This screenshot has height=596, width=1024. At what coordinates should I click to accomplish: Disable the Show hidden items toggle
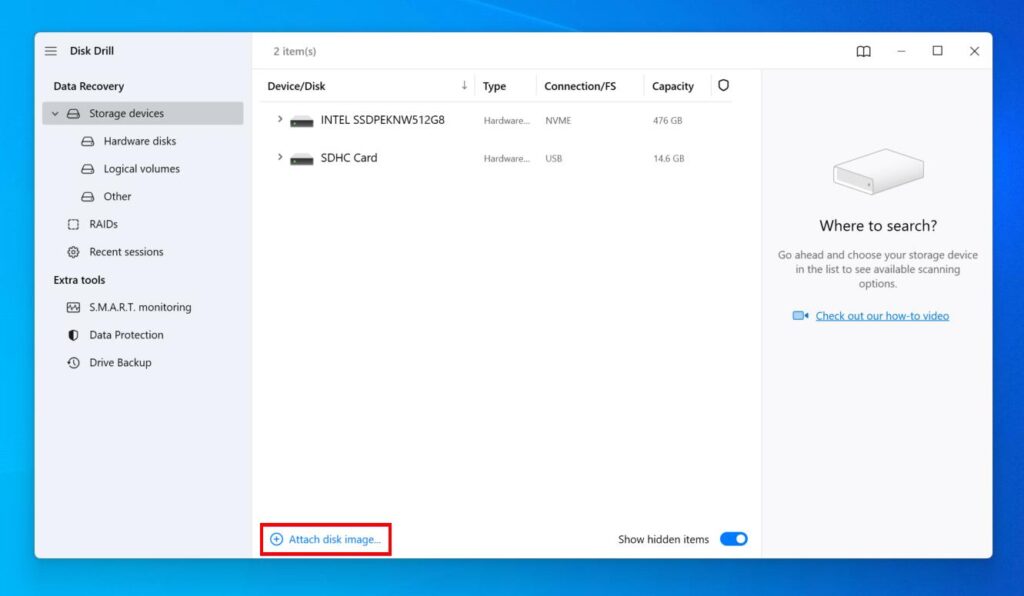[733, 538]
